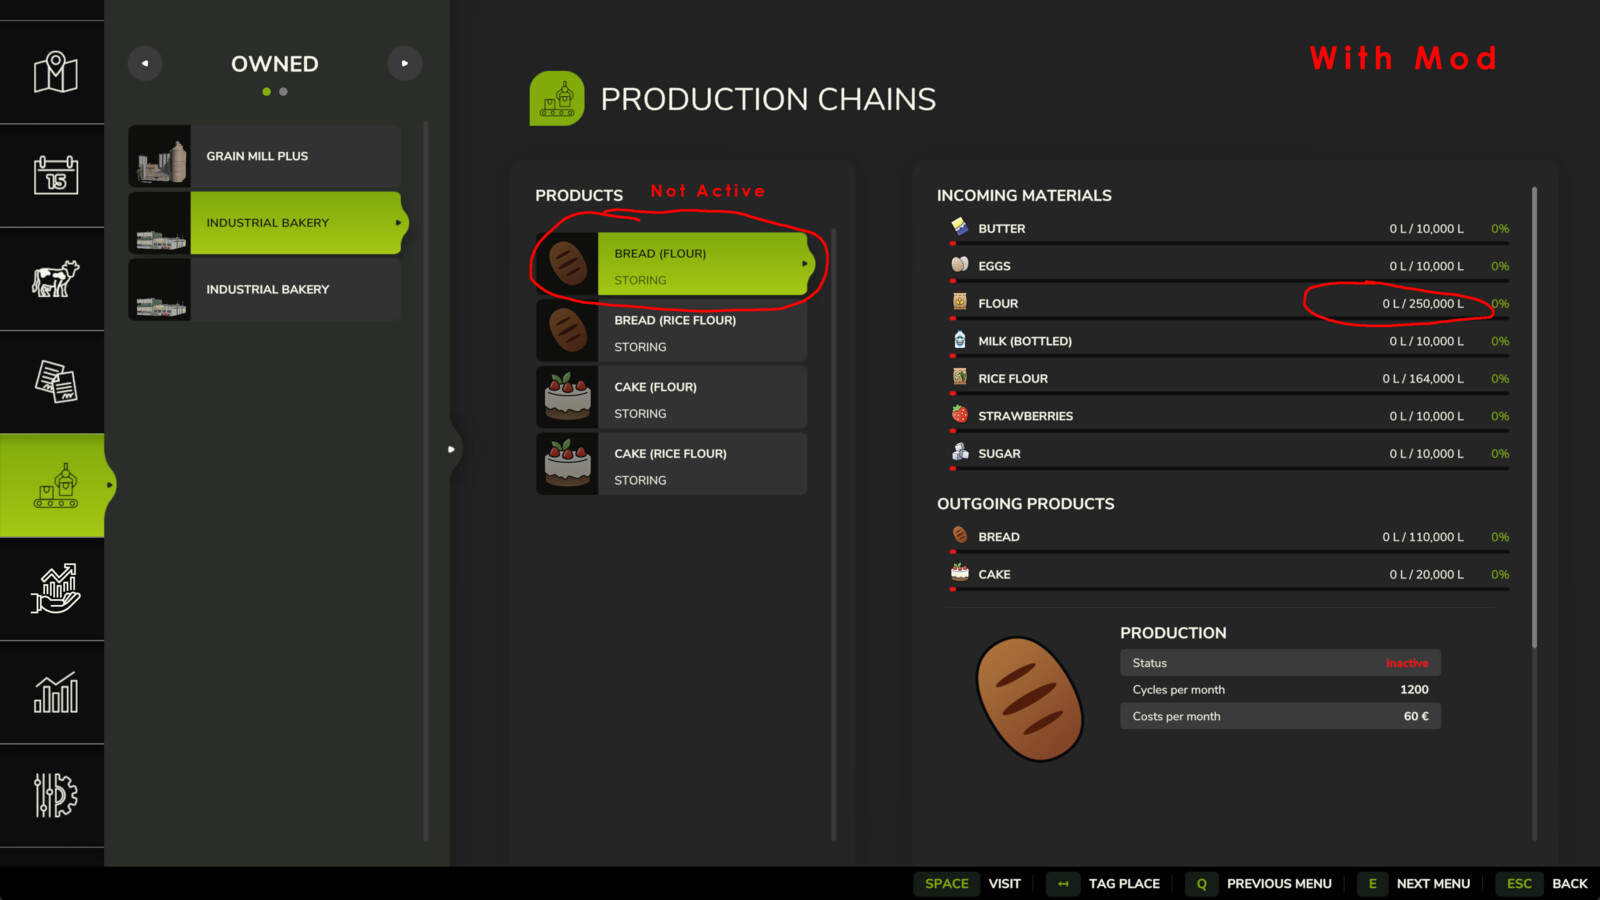Viewport: 1600px width, 900px height.
Task: Select the second page dot under OWNED
Action: click(x=283, y=91)
